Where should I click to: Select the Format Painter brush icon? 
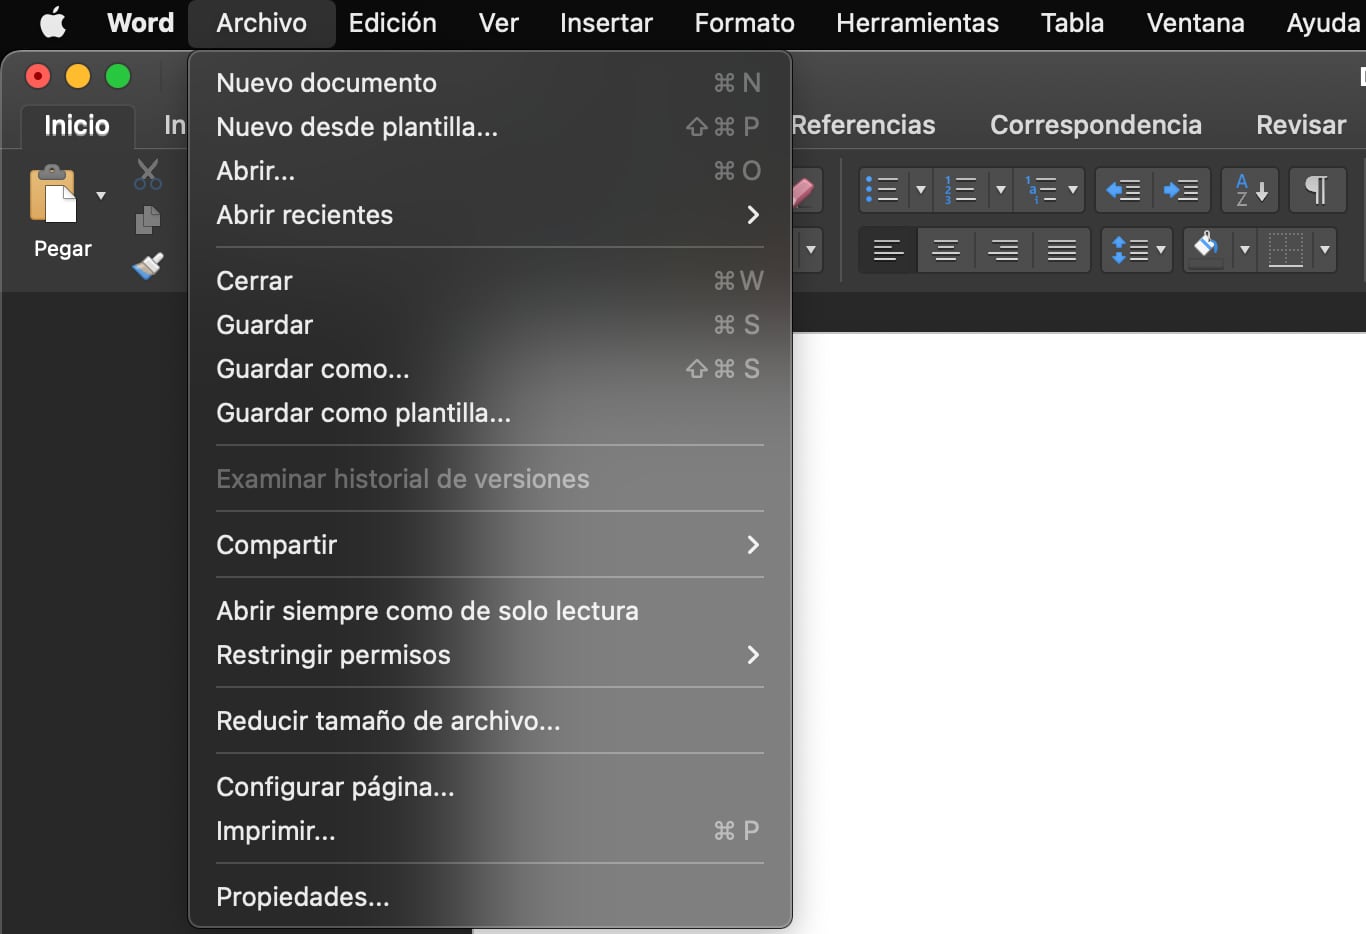[x=148, y=266]
